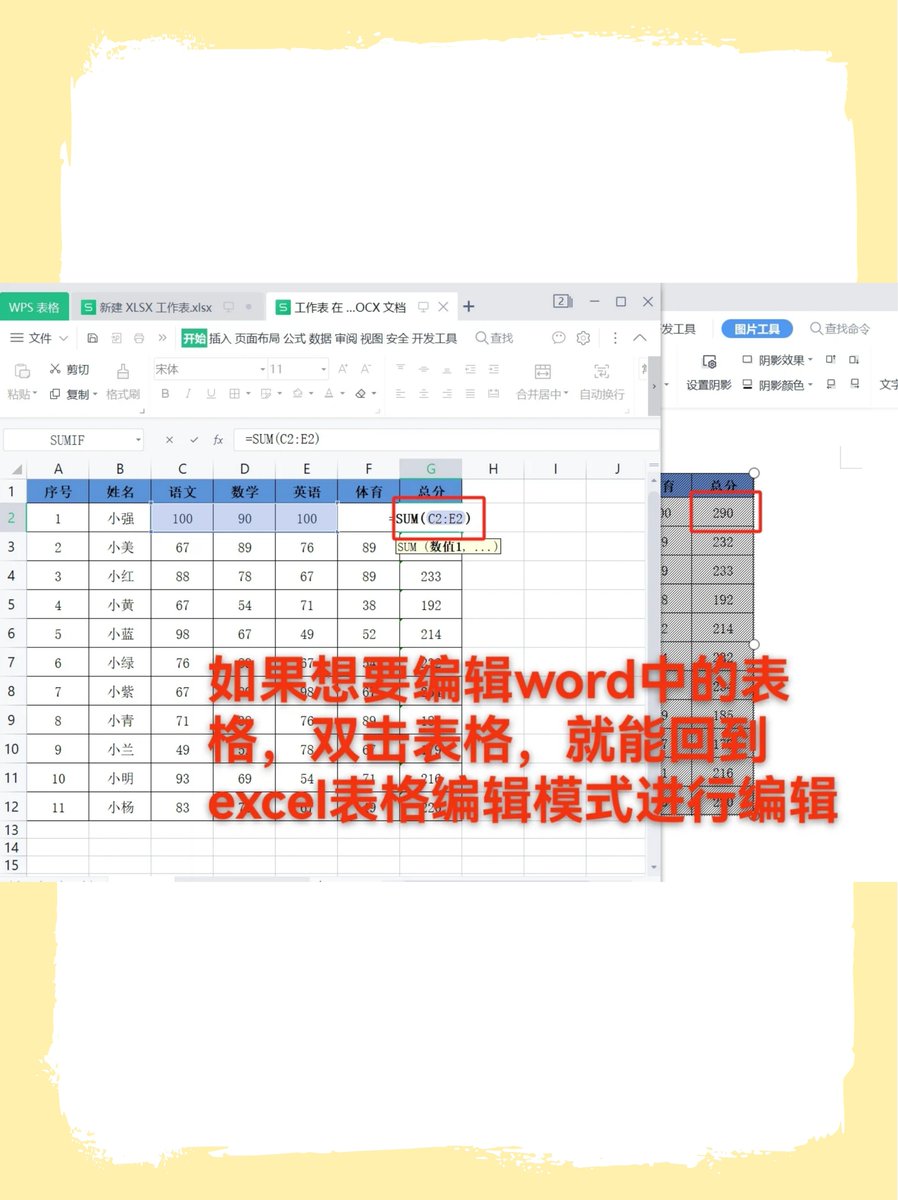Image resolution: width=898 pixels, height=1200 pixels.
Task: Switch to the 页面布局 ribbon tab
Action: point(257,338)
